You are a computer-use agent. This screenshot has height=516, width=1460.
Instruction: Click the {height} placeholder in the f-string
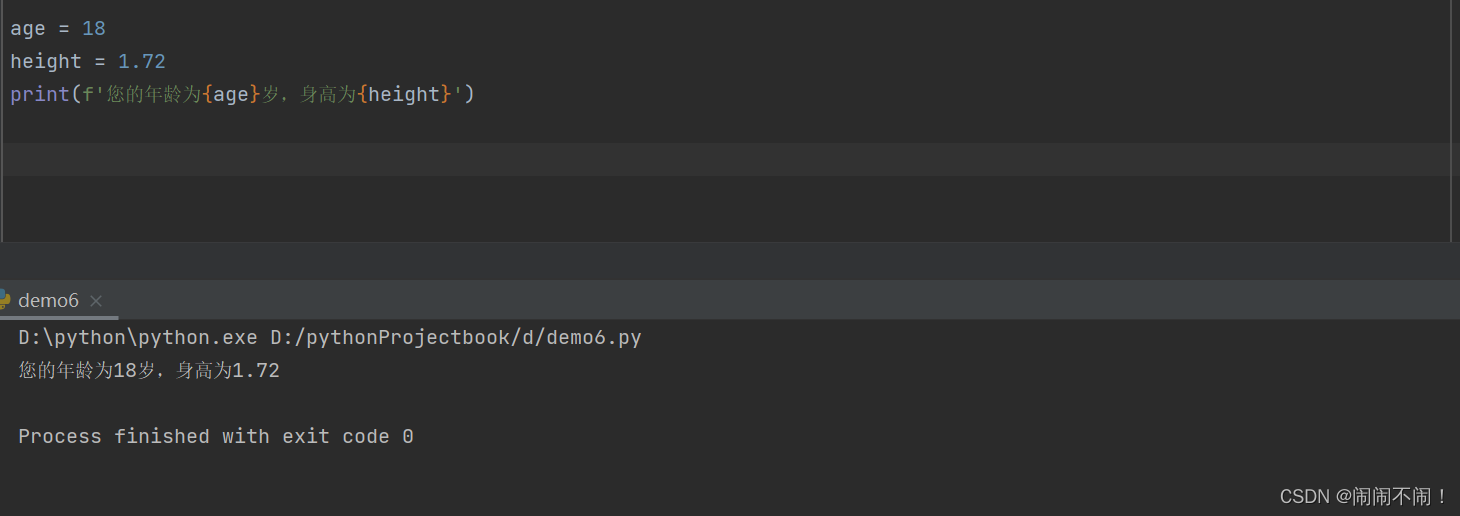[x=404, y=94]
